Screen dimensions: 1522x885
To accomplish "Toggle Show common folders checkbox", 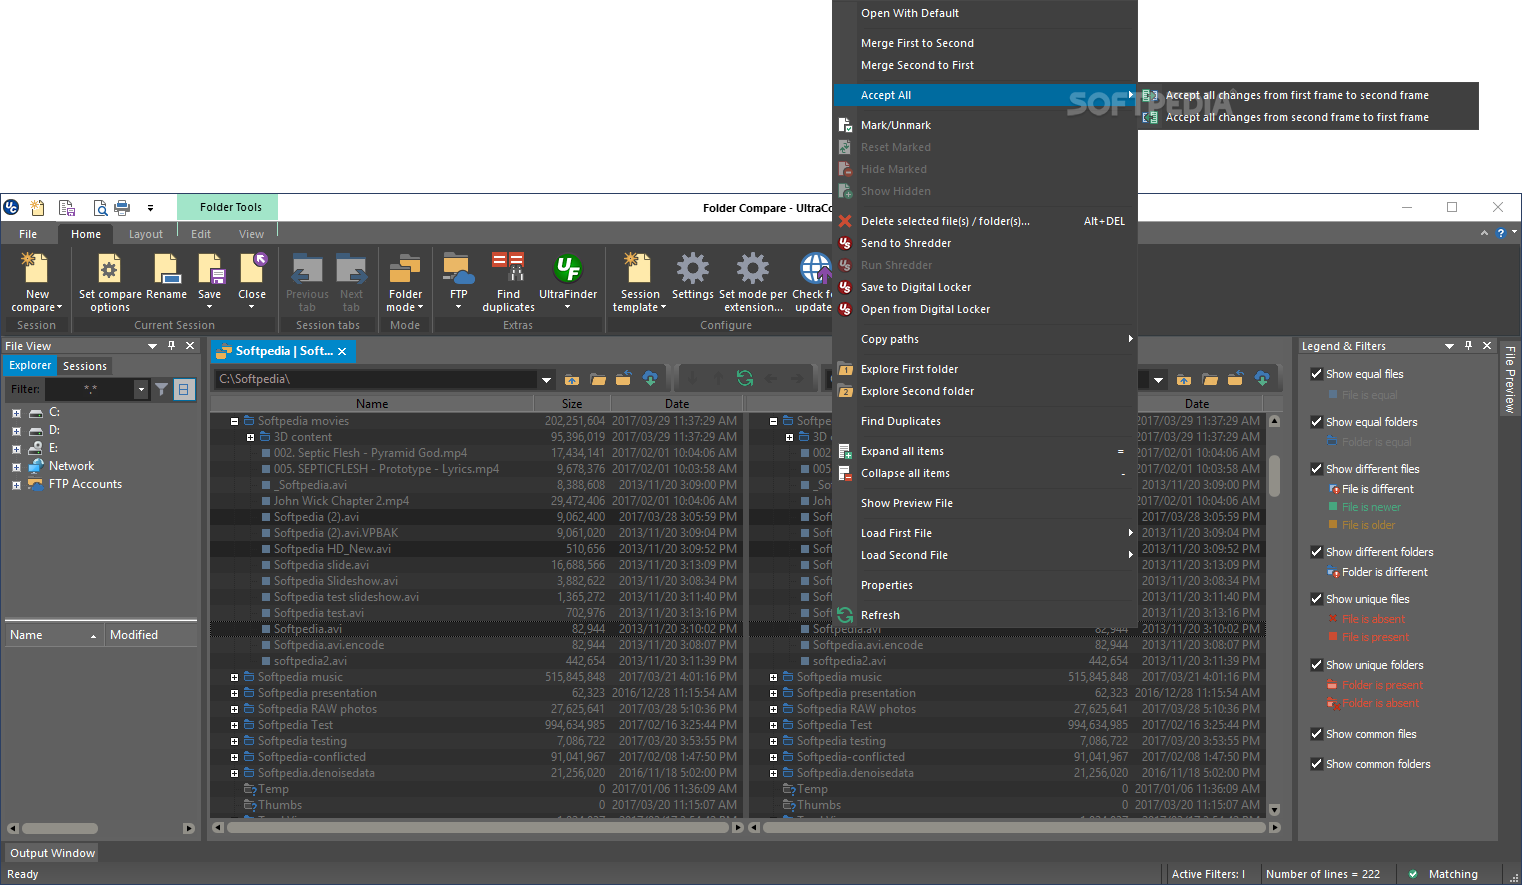I will [1317, 764].
